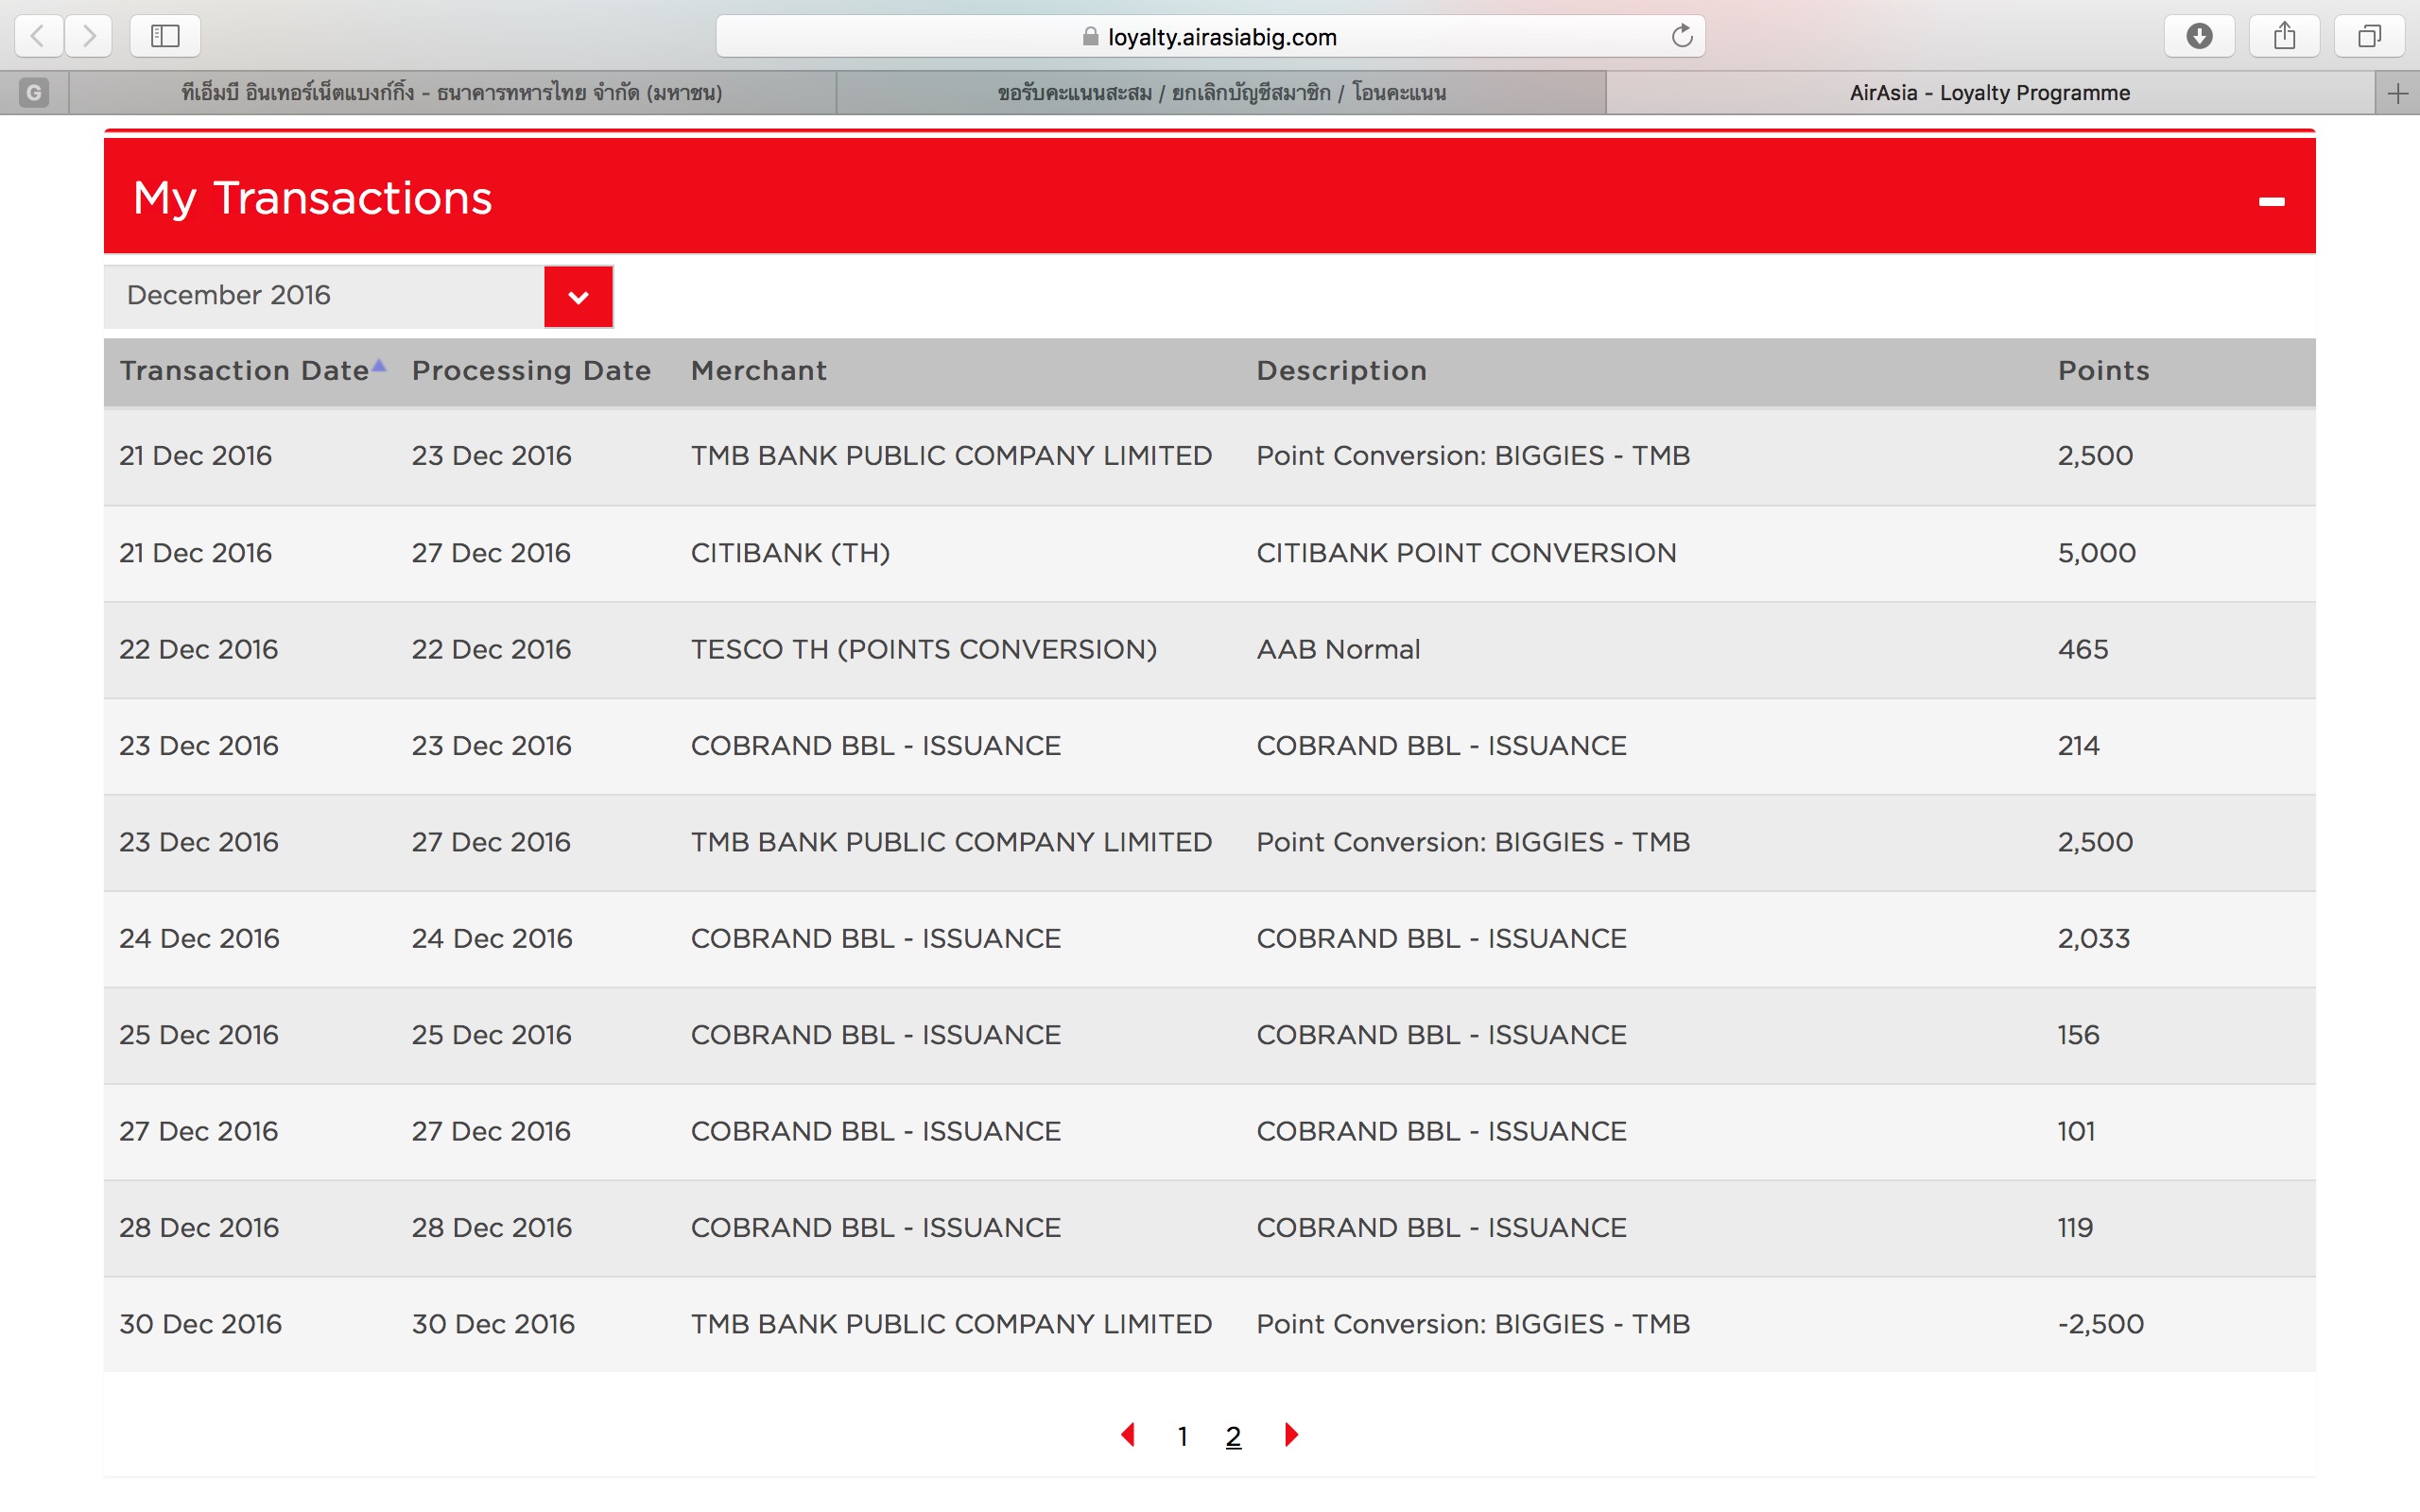Click the lock icon in address bar
This screenshot has width=2420, height=1512.
[x=1090, y=37]
